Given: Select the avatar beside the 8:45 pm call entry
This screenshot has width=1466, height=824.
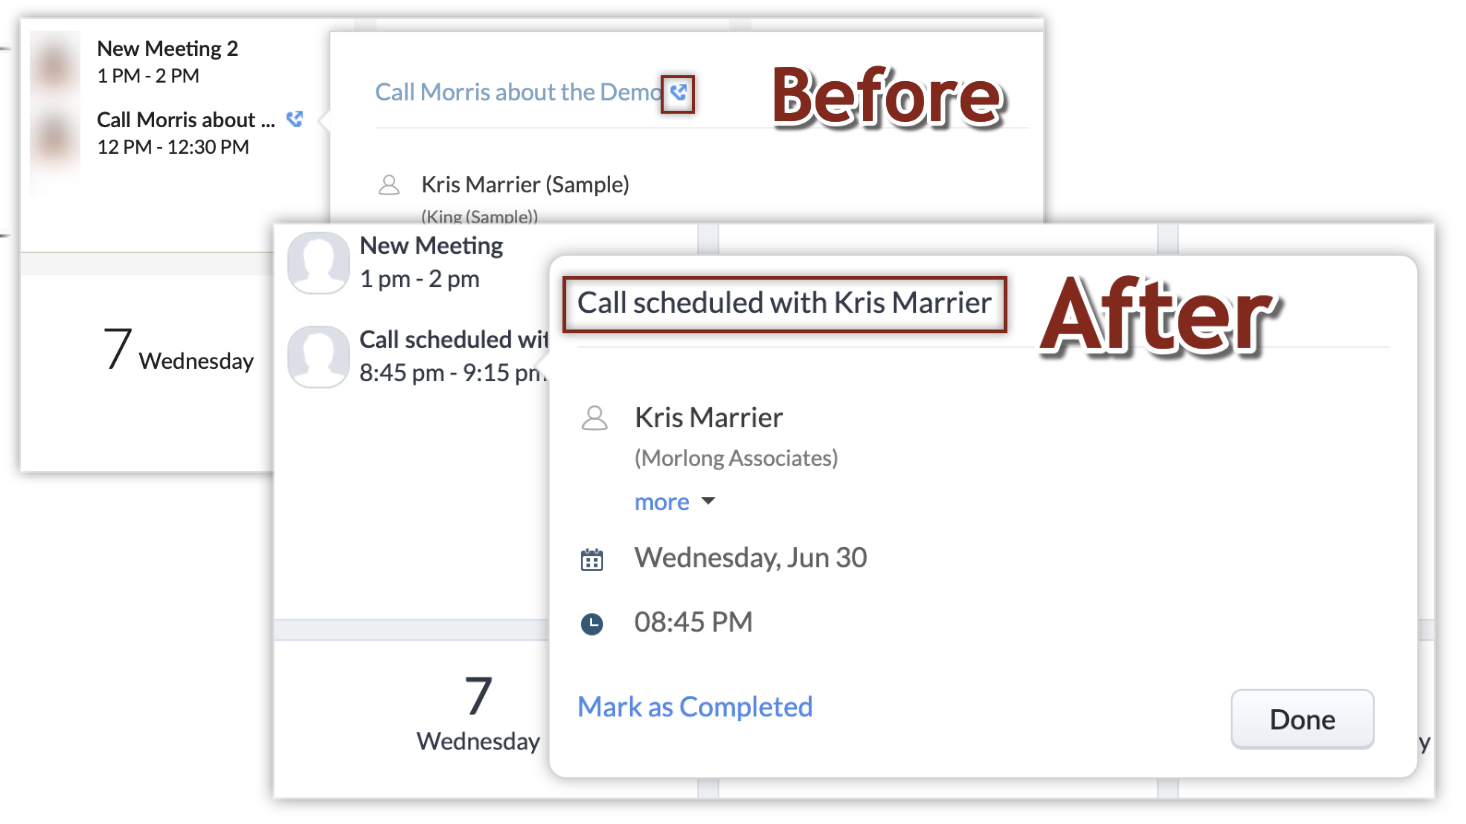Looking at the screenshot, I should (x=318, y=356).
